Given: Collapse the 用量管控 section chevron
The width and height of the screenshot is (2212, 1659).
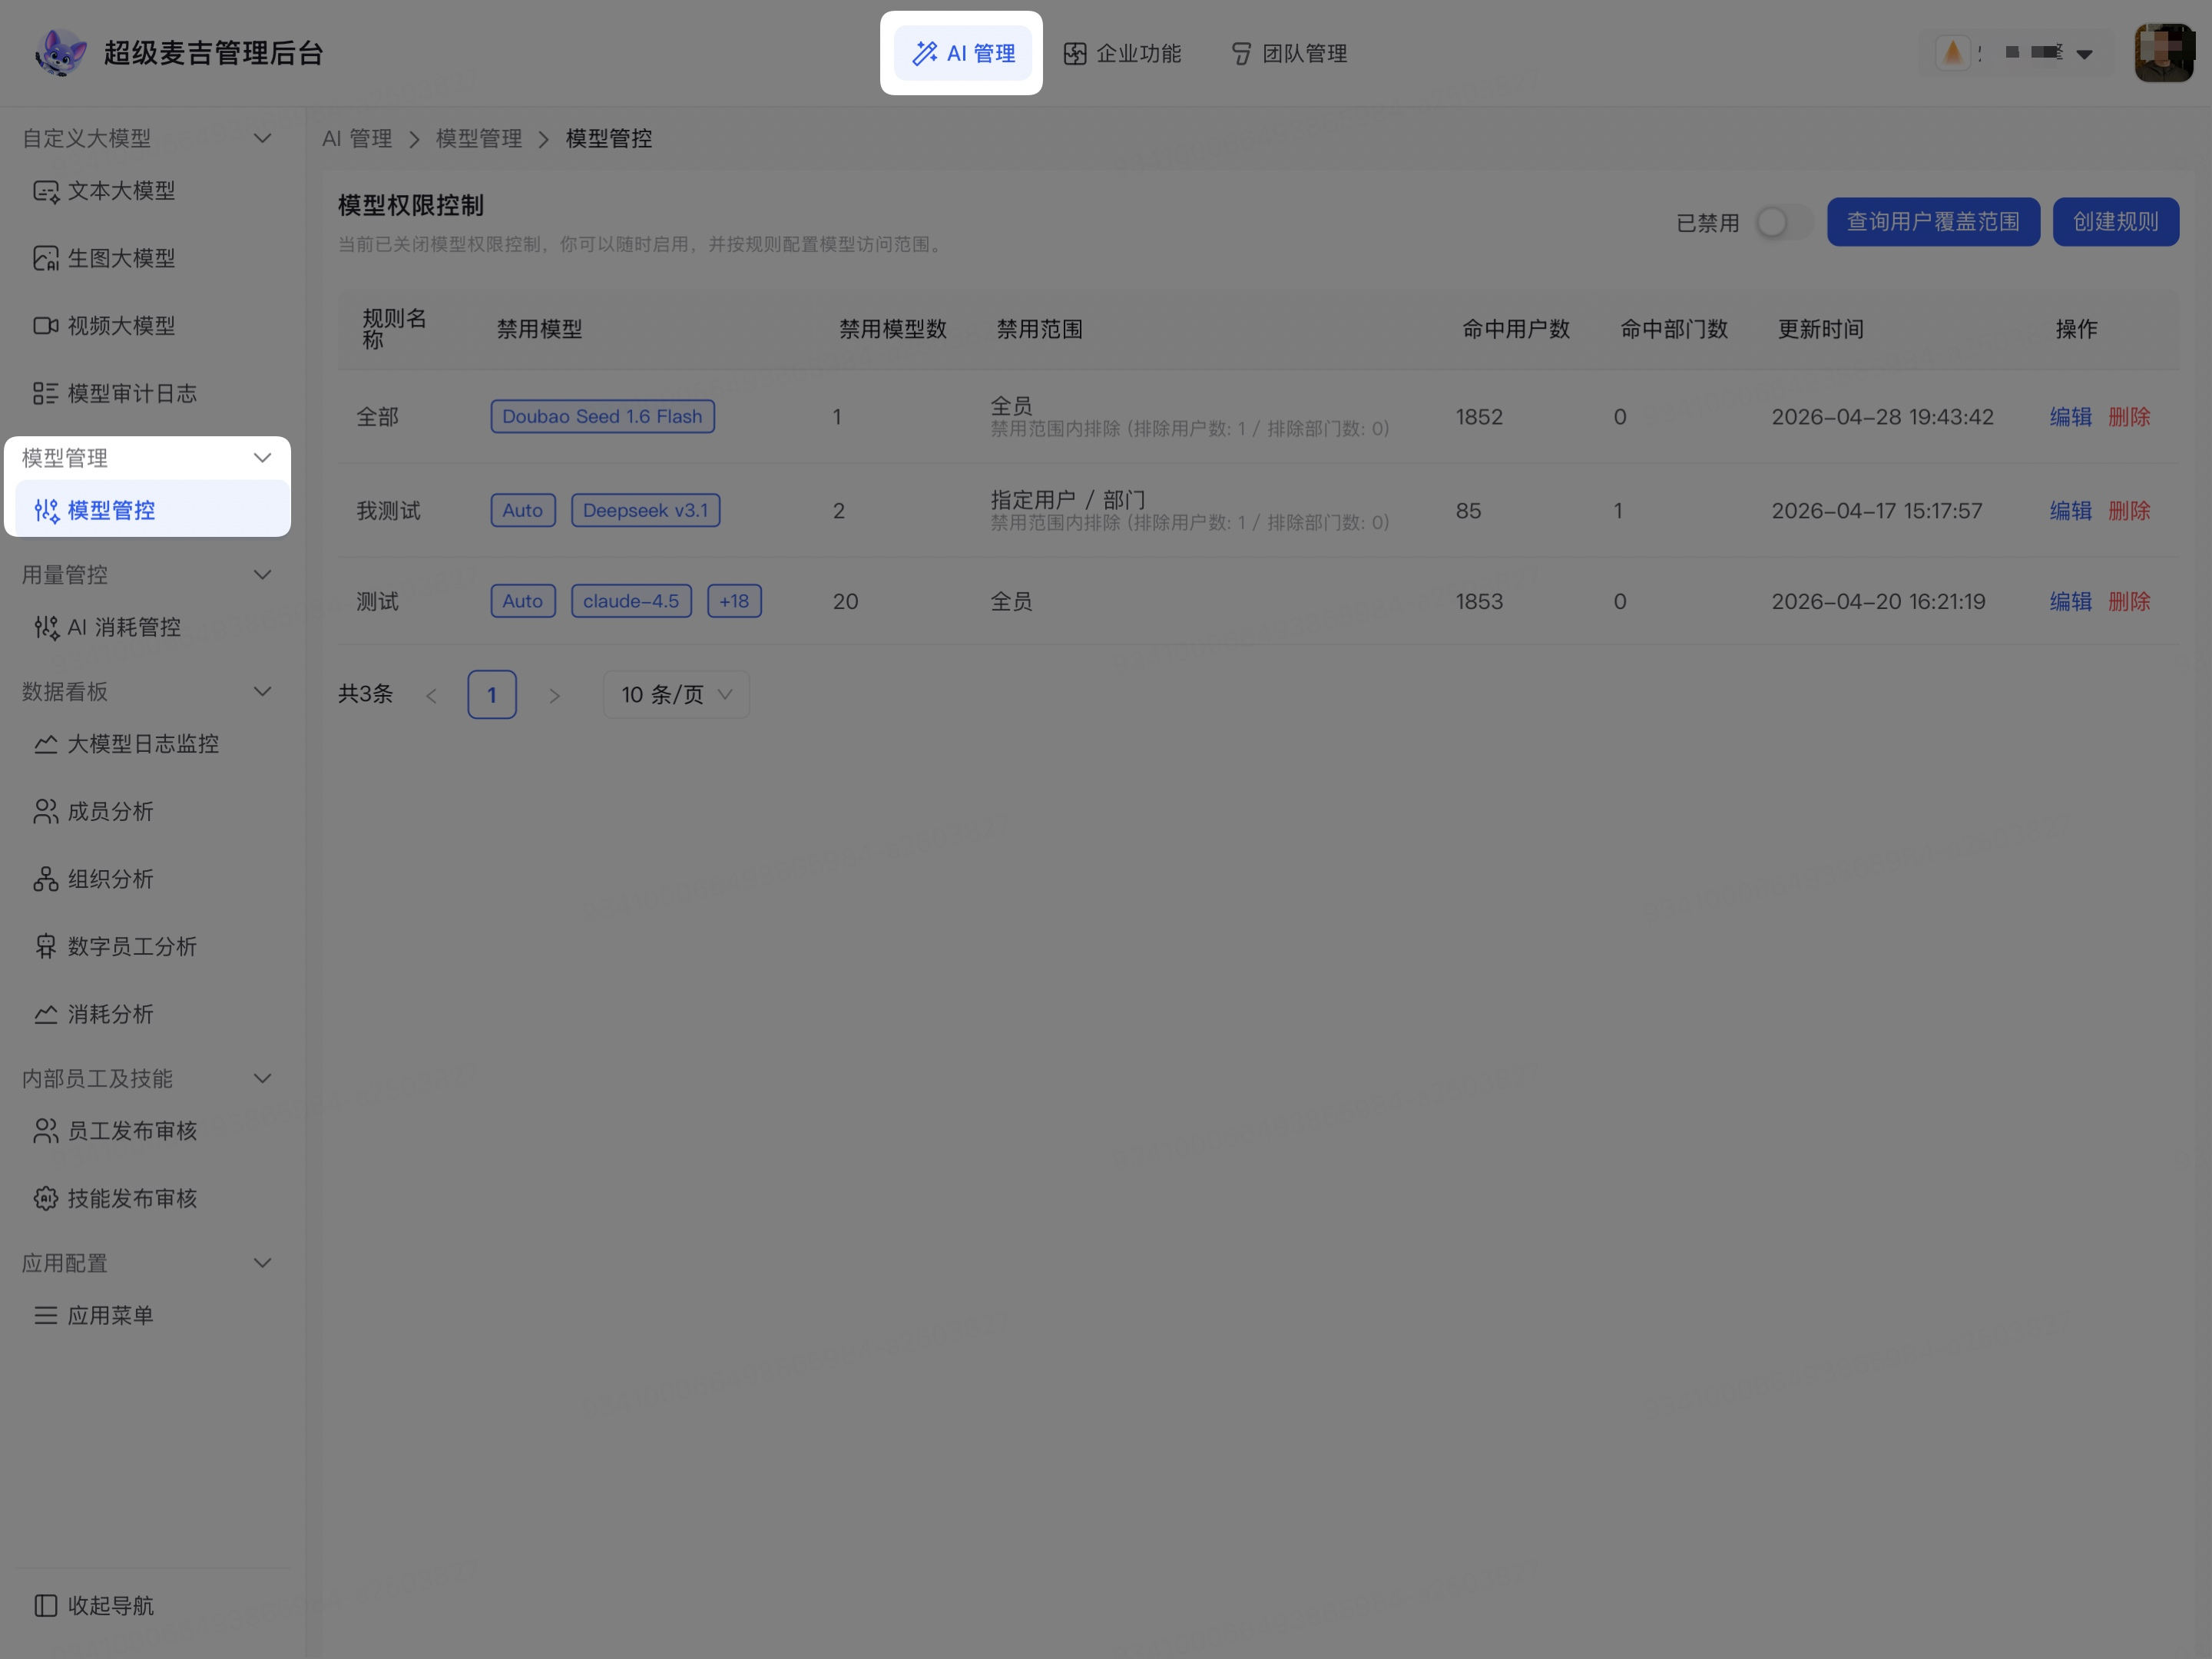Looking at the screenshot, I should (x=263, y=575).
